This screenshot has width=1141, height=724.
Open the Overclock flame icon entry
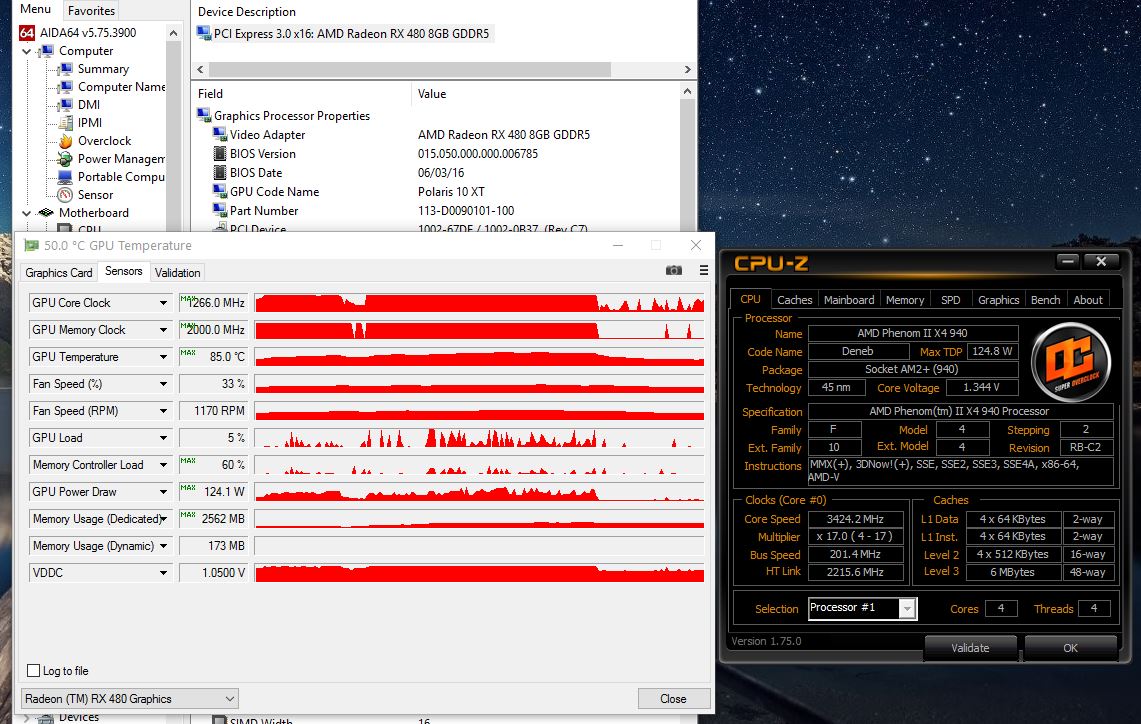65,140
